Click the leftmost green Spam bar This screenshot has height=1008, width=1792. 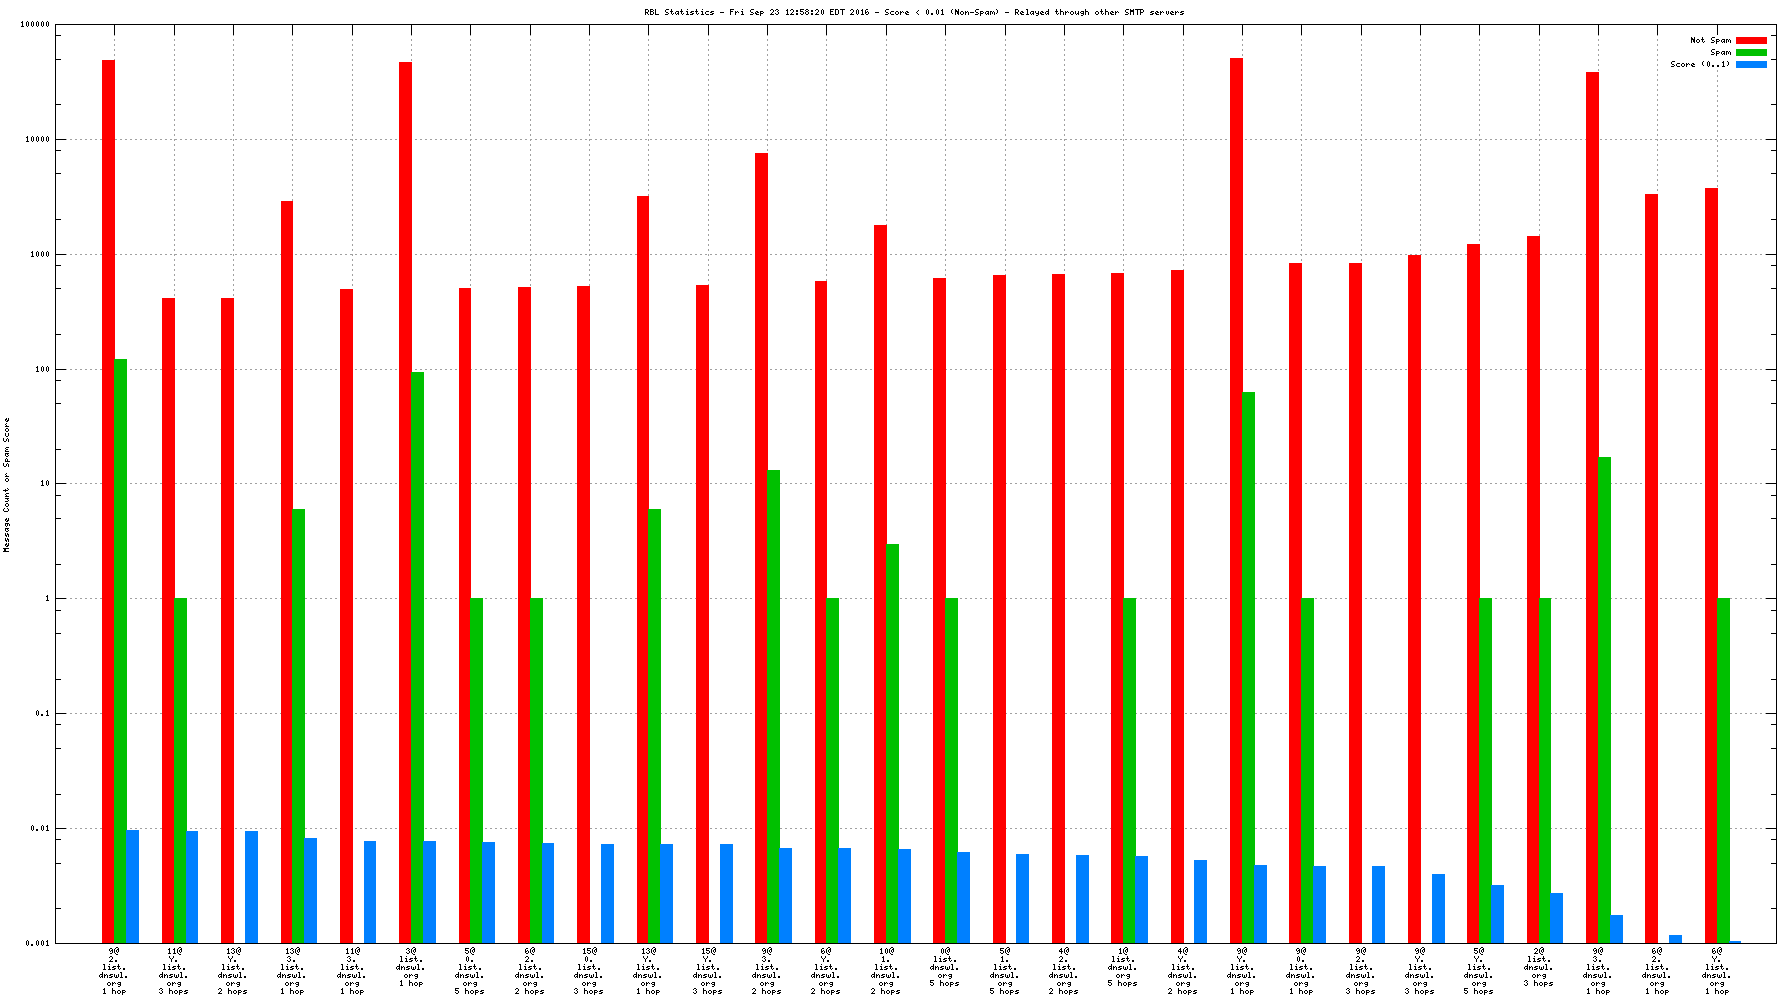120,650
